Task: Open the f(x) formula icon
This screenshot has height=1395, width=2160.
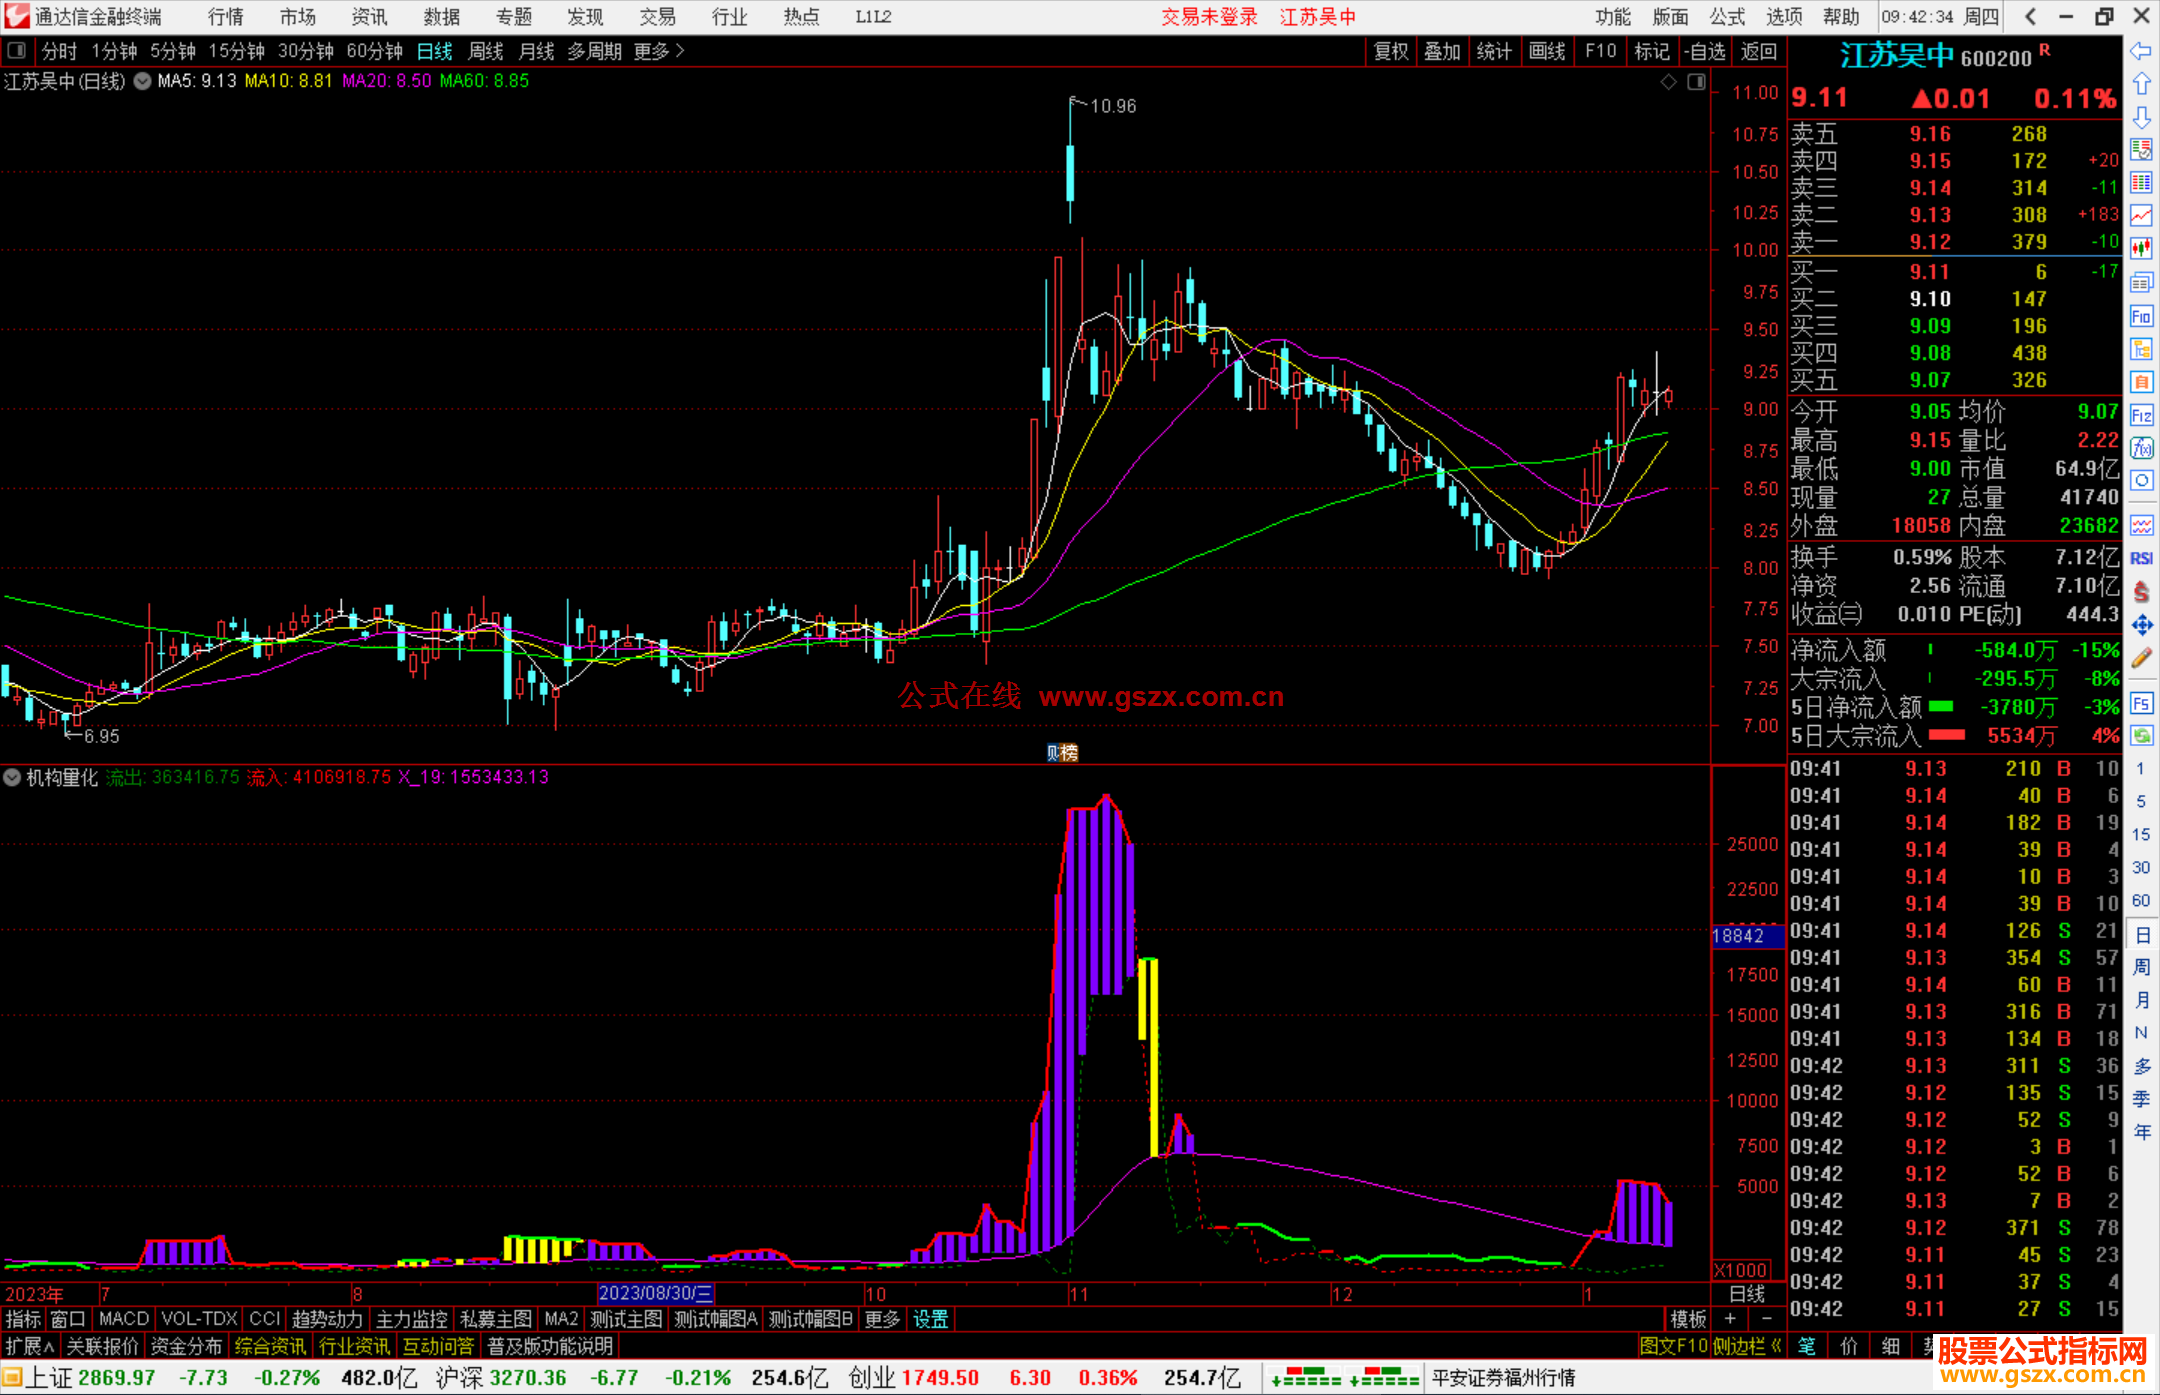Action: [x=2141, y=448]
